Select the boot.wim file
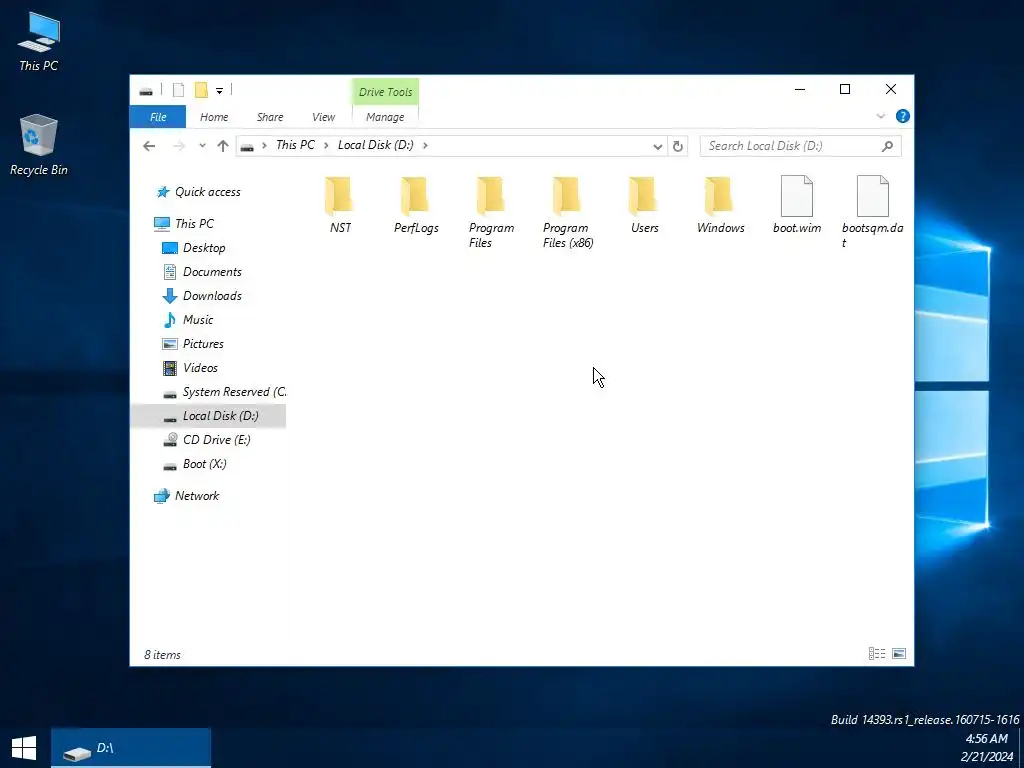Screen dimensions: 1024x768 pos(797,204)
